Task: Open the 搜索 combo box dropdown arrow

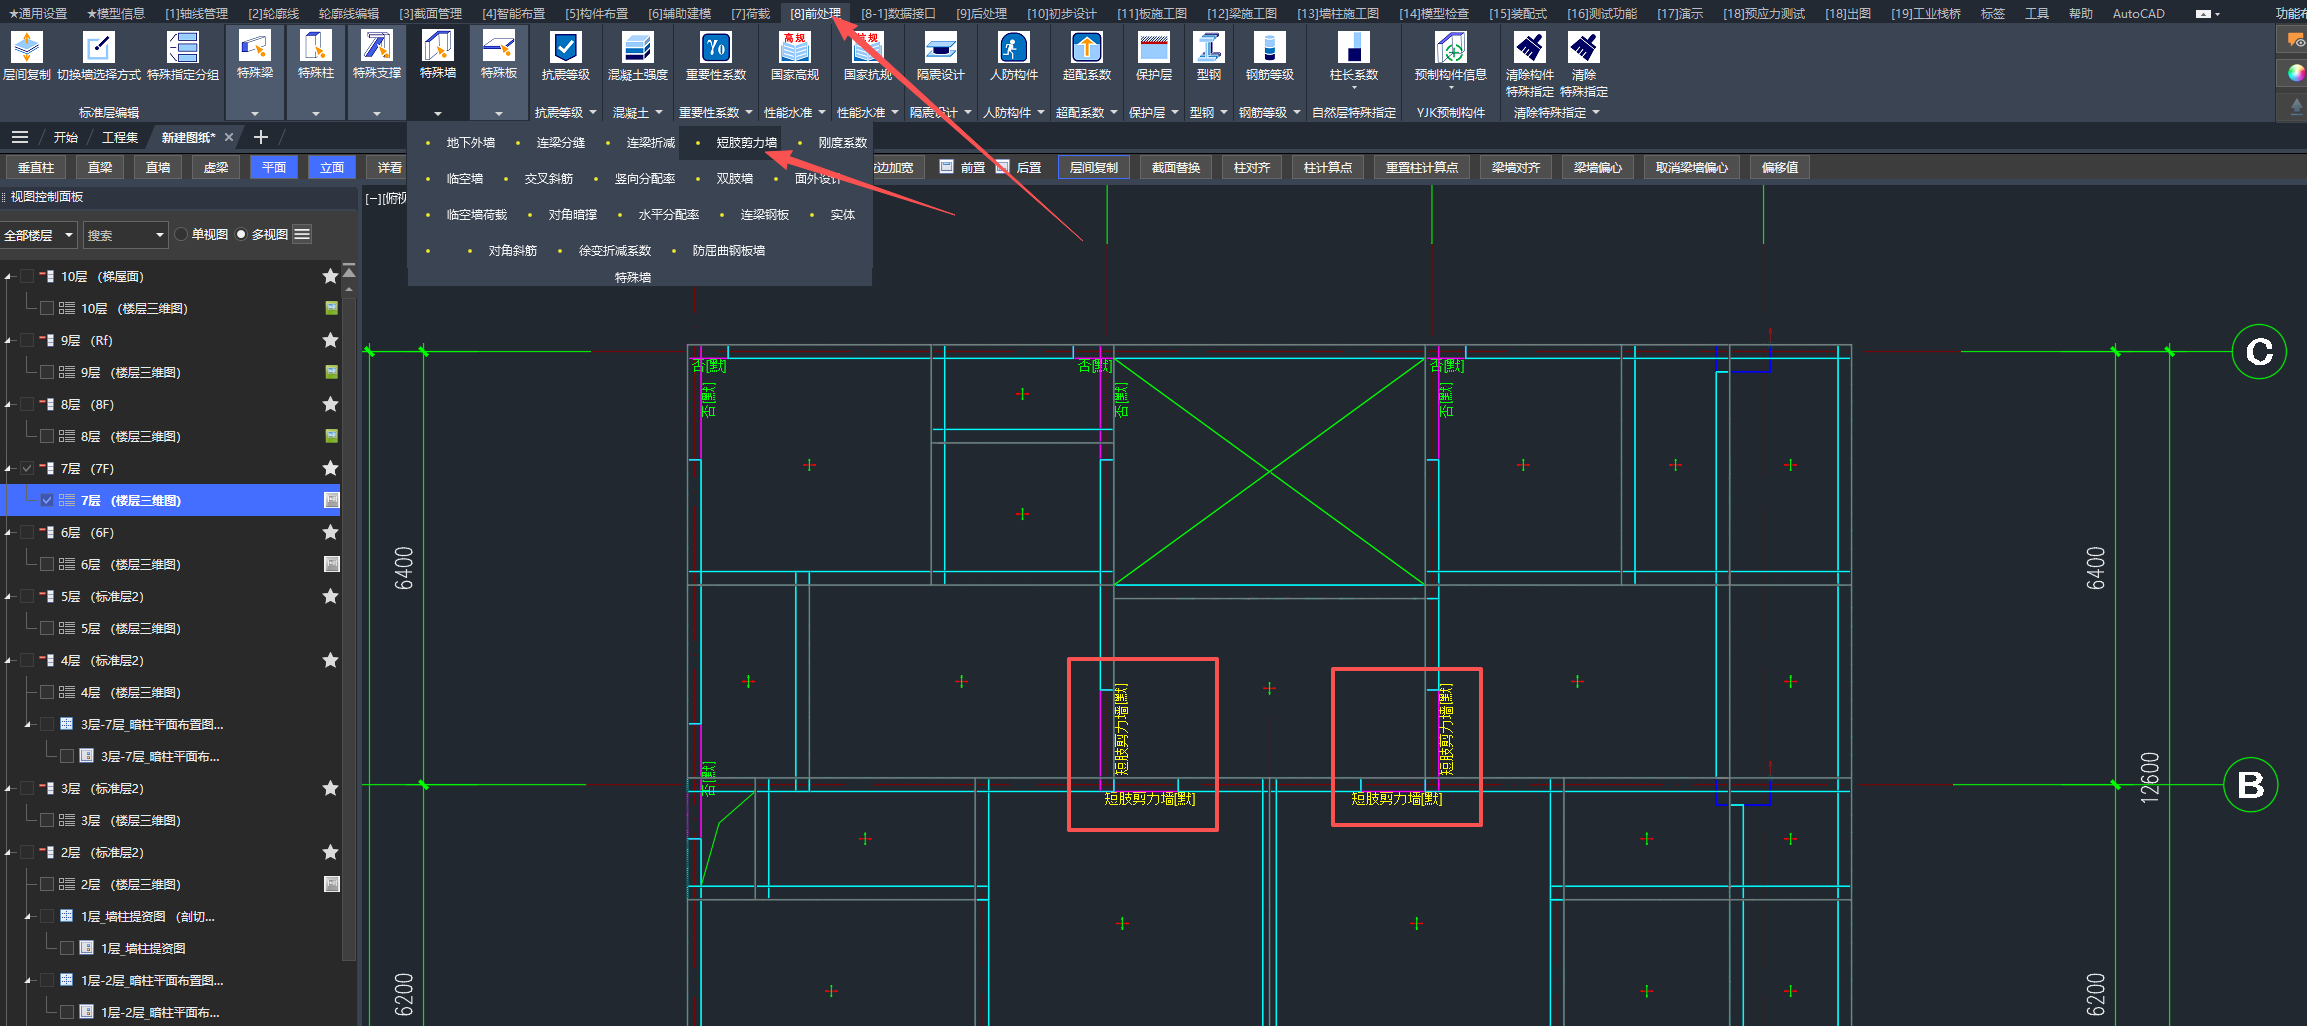Action: point(159,235)
